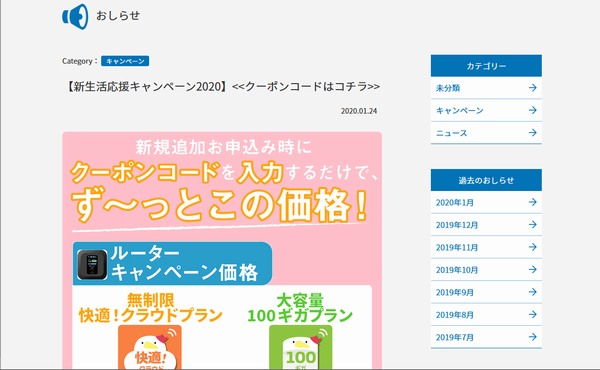Click the arrow icon beside 2019年11月
This screenshot has width=600, height=370.
[532, 247]
